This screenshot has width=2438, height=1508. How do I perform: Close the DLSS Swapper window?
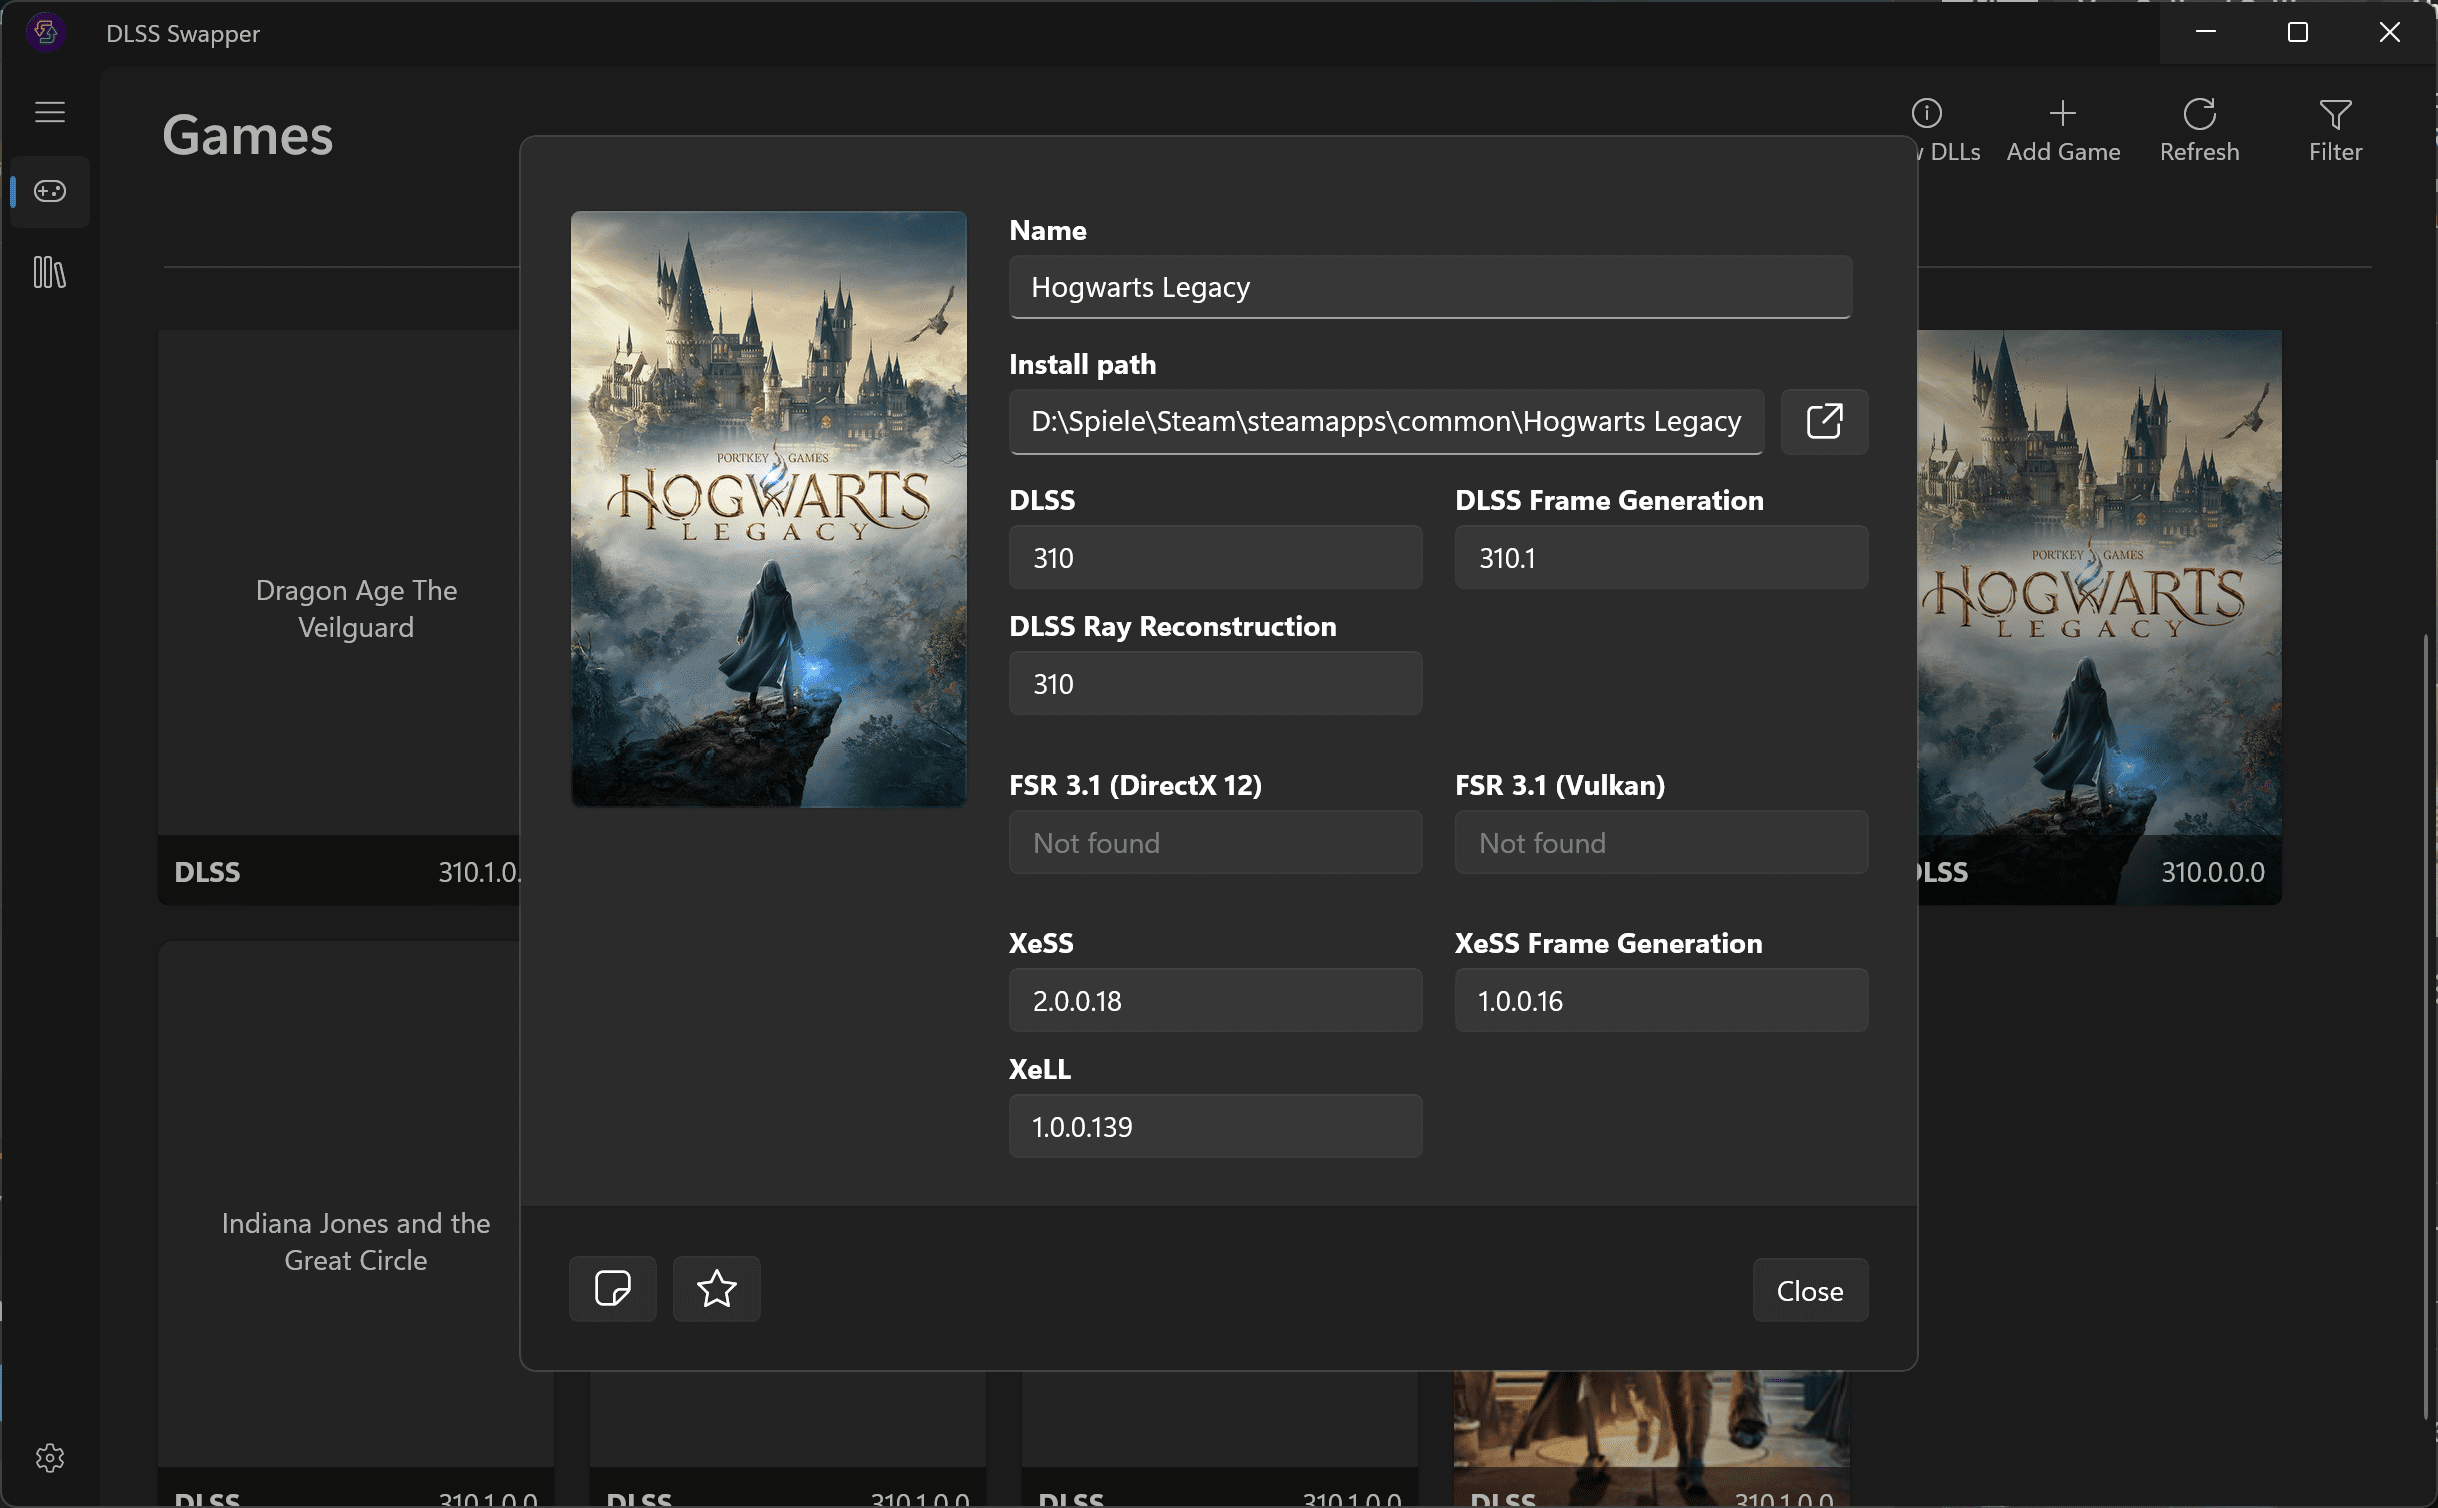point(2390,32)
